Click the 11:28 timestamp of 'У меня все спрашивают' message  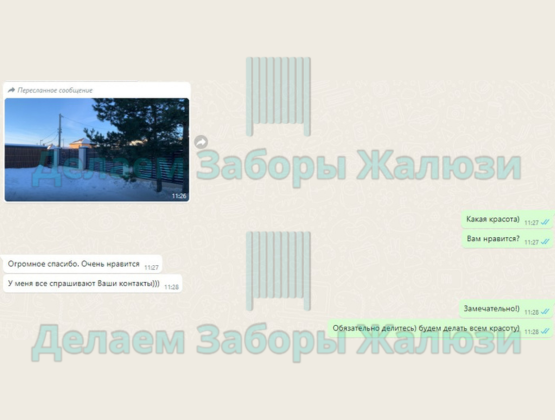pyautogui.click(x=171, y=287)
